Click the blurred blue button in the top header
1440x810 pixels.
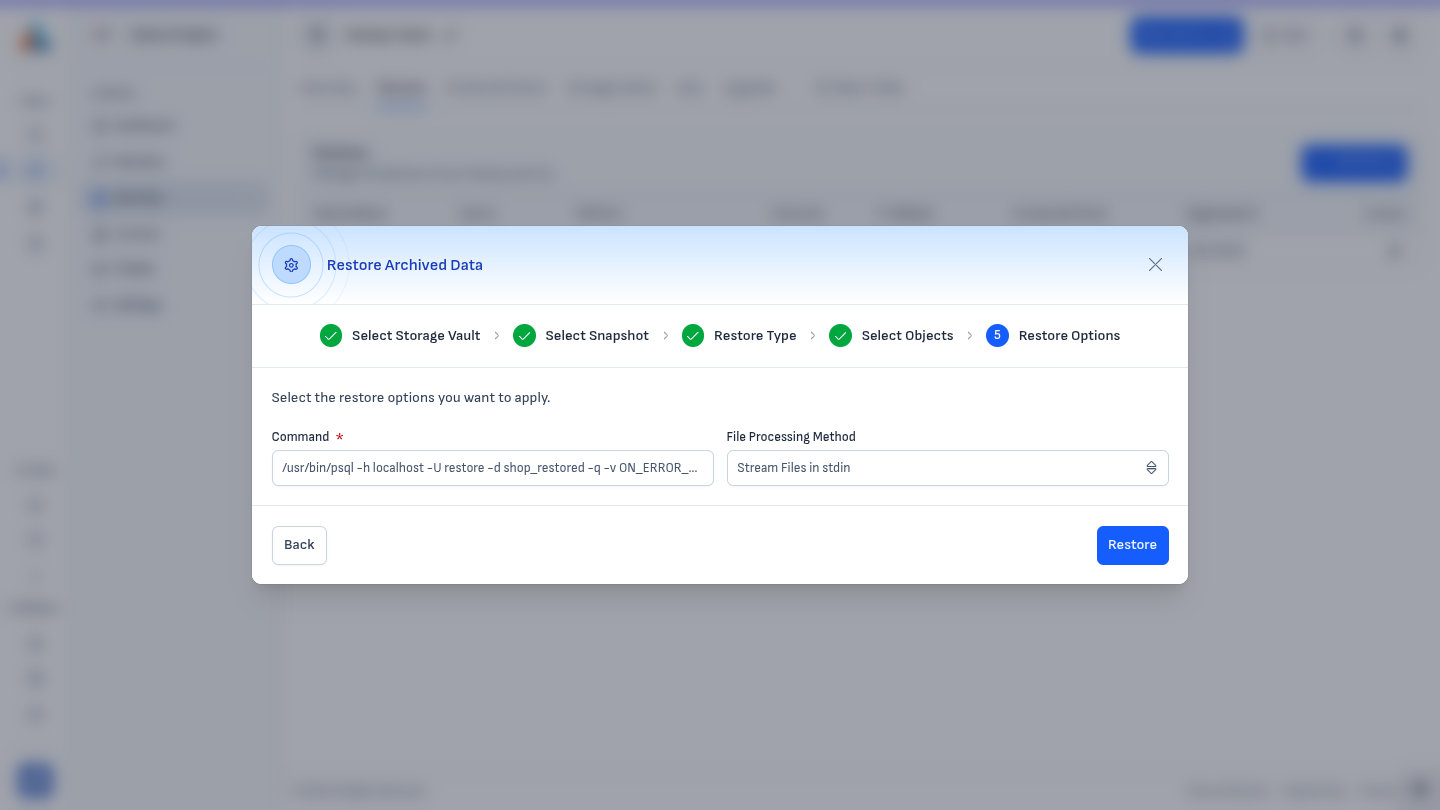coord(1186,36)
